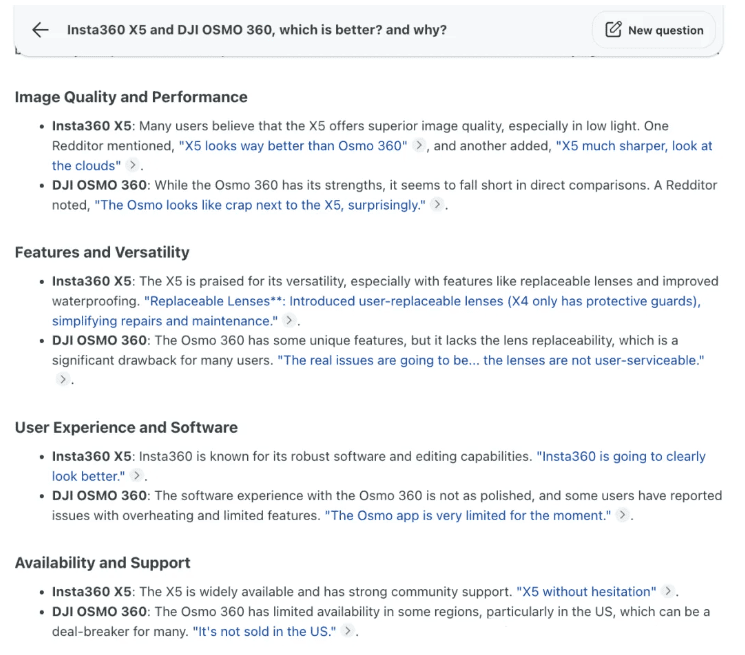Expand source chevron after the Osmo app quote
This screenshot has width=745, height=655.
(622, 515)
